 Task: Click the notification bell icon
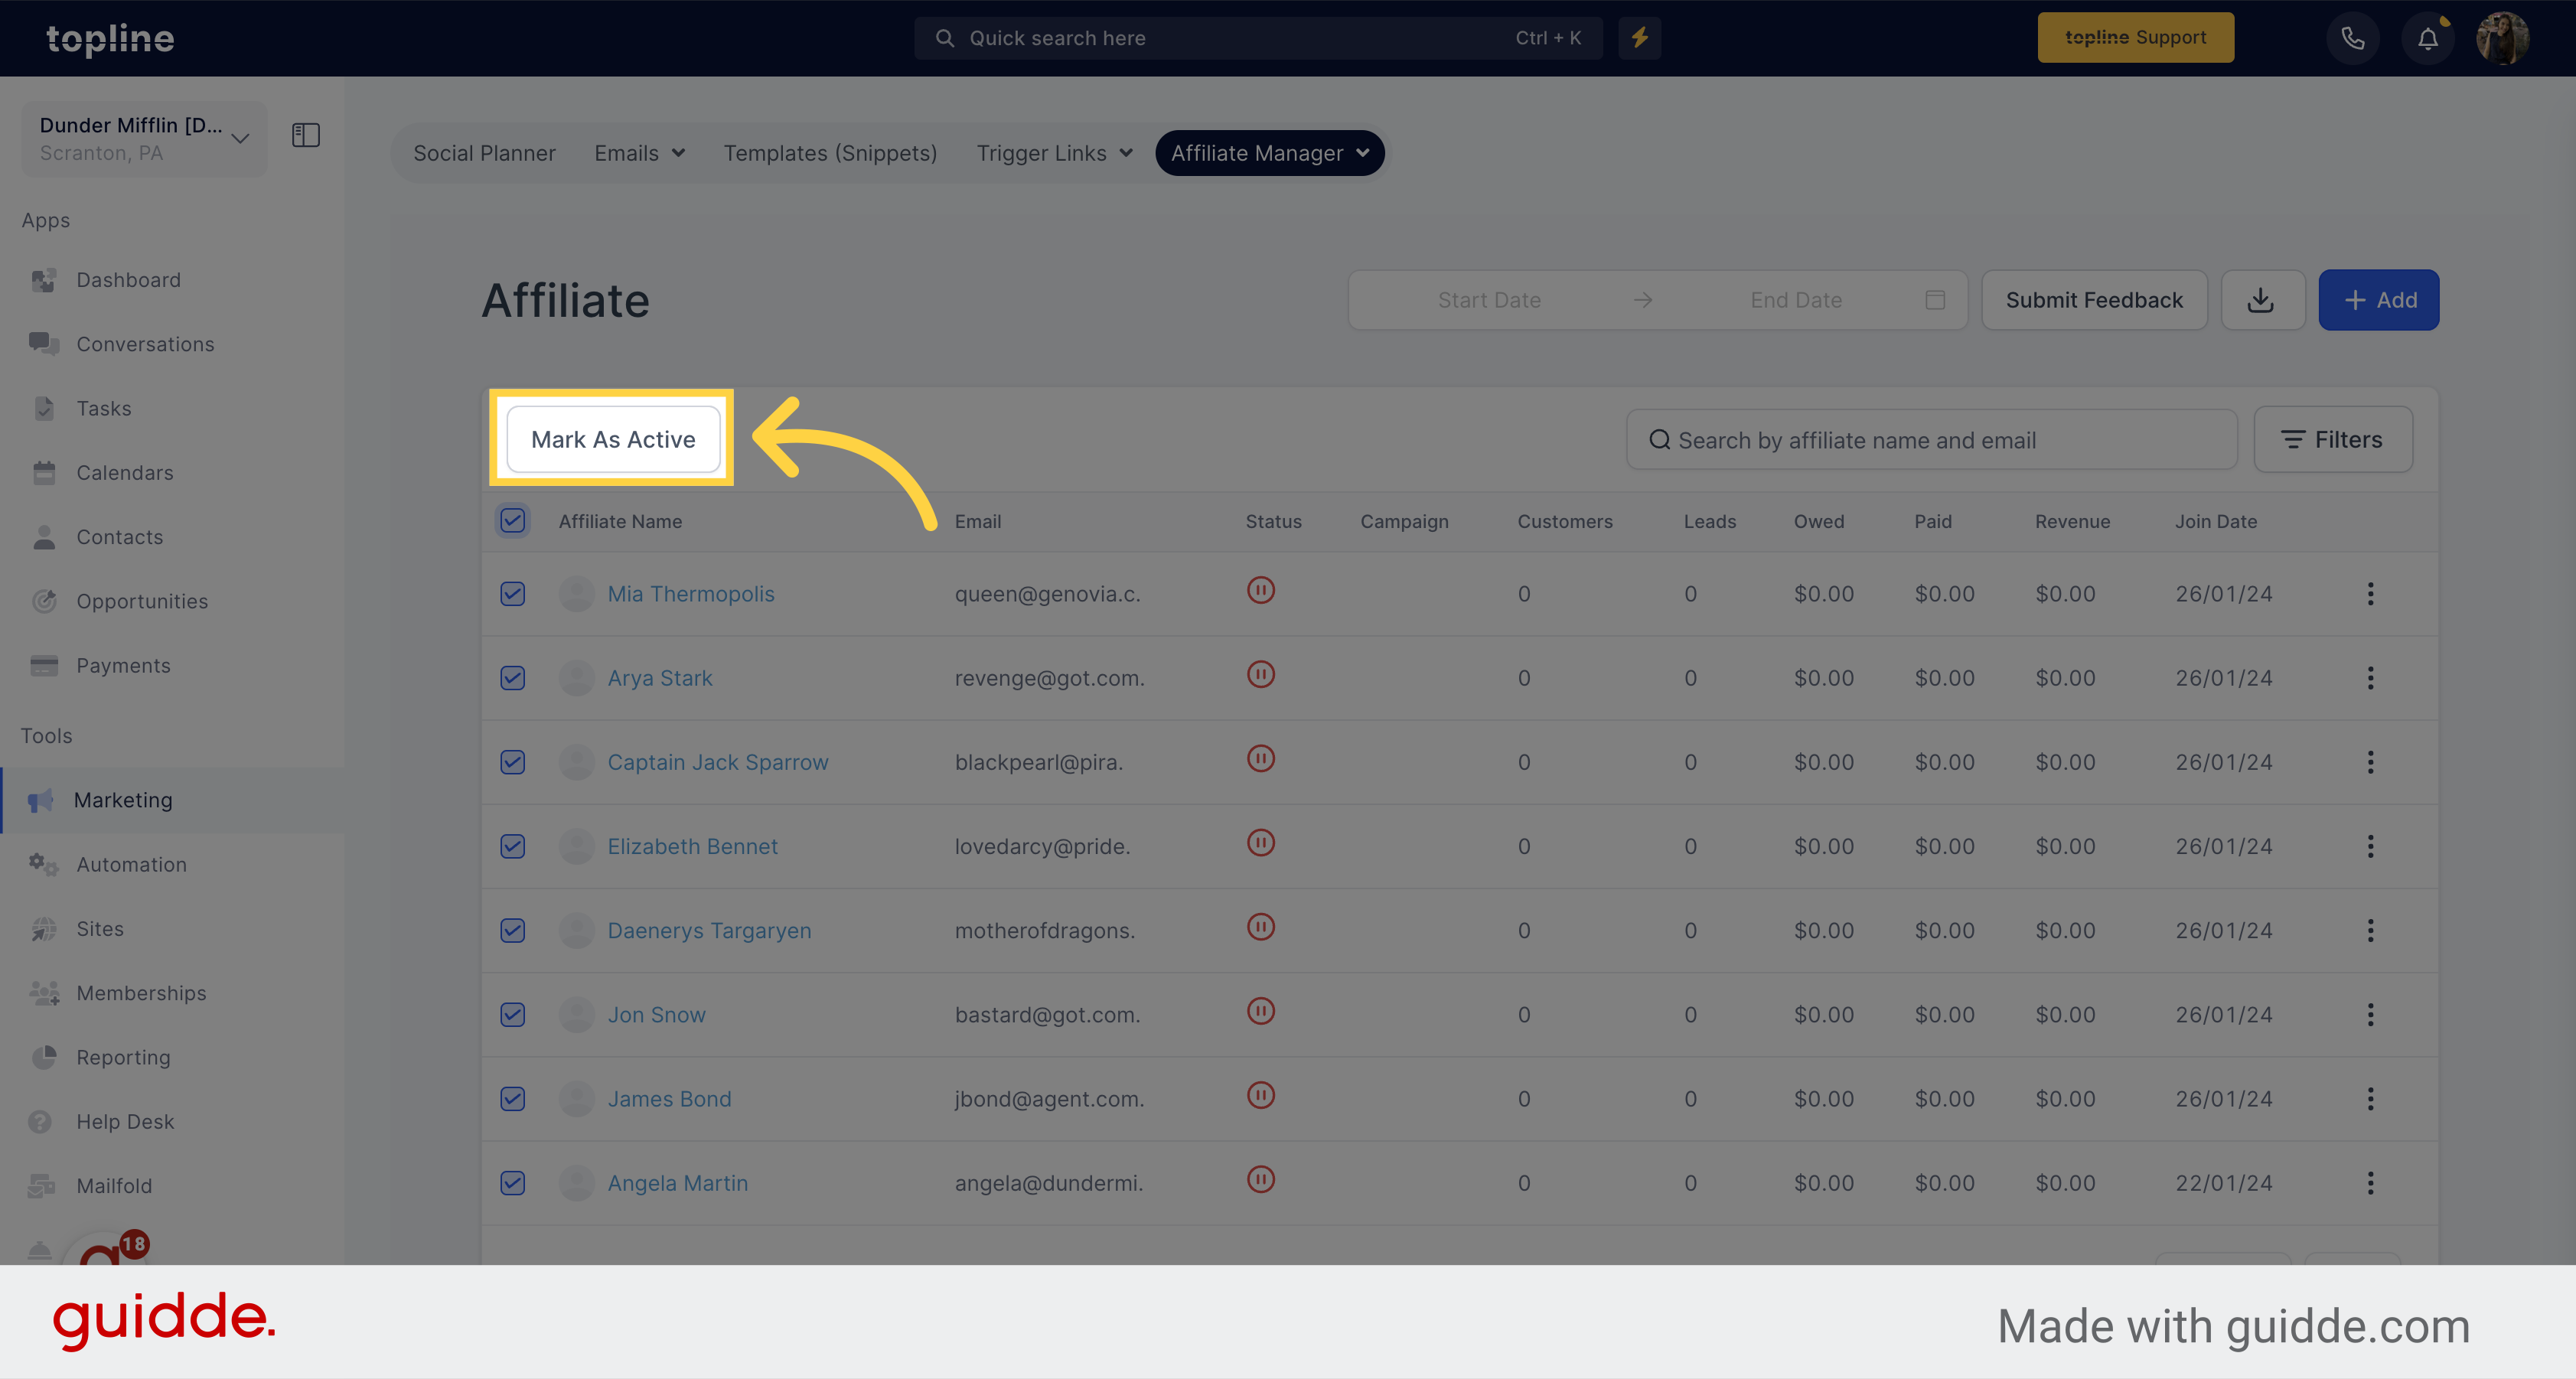click(2428, 37)
